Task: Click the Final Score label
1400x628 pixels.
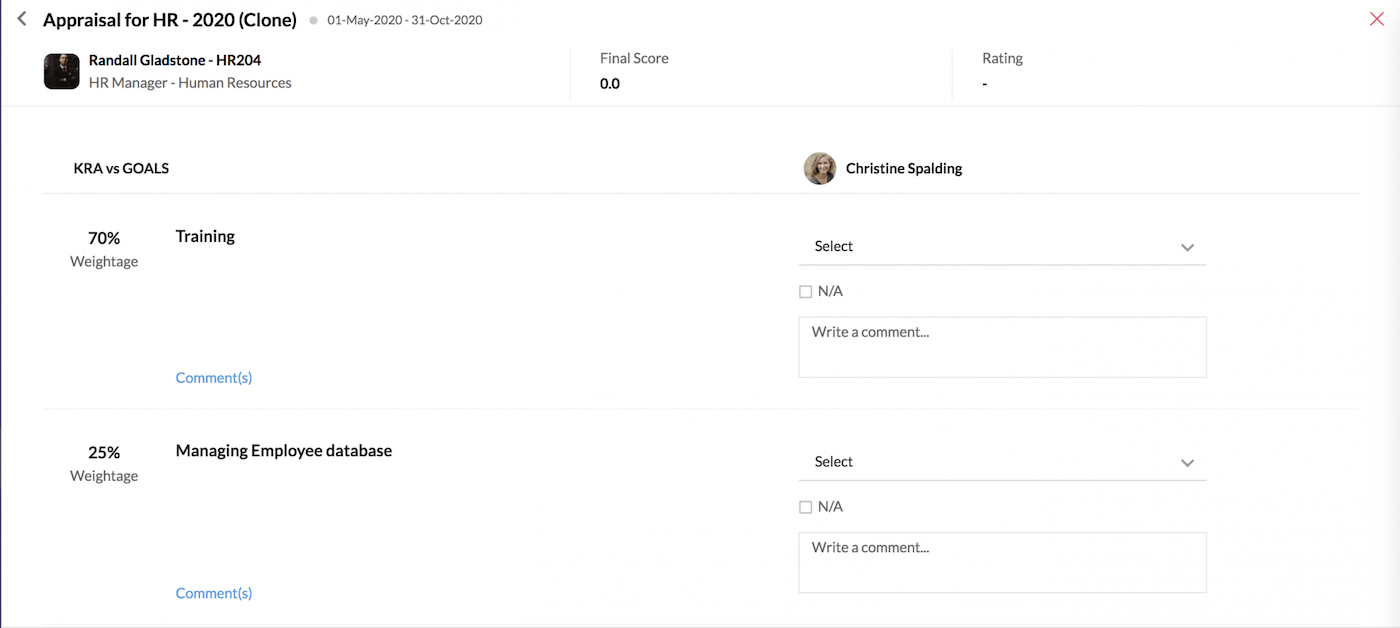Action: (634, 59)
